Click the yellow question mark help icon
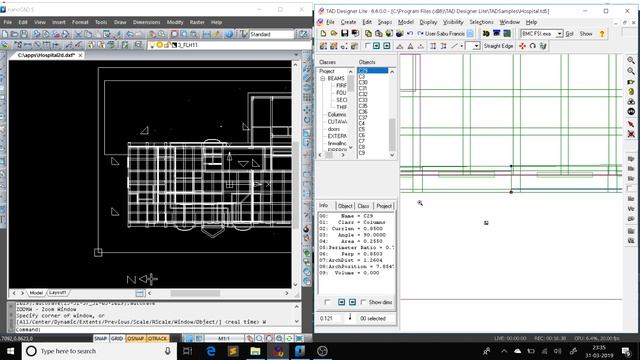The image size is (640, 360). [602, 34]
